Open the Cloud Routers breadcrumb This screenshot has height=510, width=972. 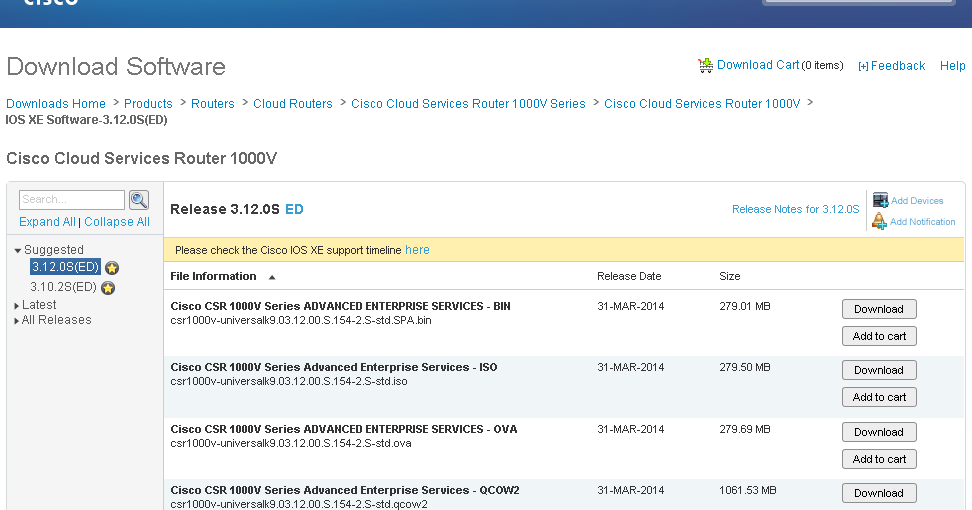coord(293,104)
